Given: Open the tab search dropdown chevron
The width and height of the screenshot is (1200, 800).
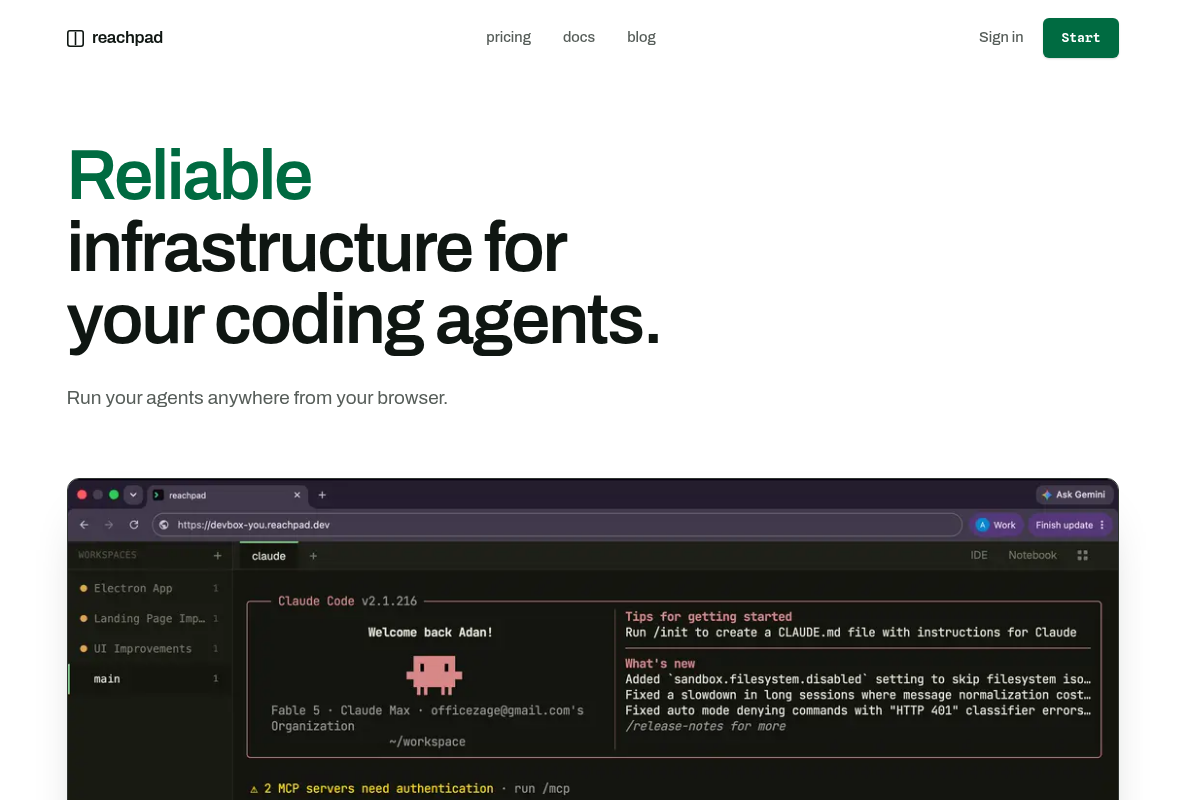Looking at the screenshot, I should [133, 495].
